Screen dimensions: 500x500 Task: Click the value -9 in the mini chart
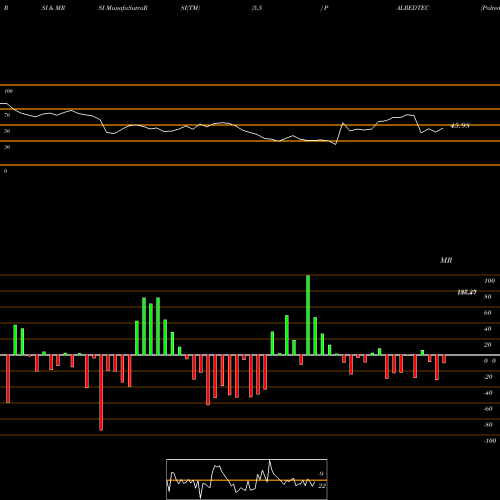tap(320, 474)
